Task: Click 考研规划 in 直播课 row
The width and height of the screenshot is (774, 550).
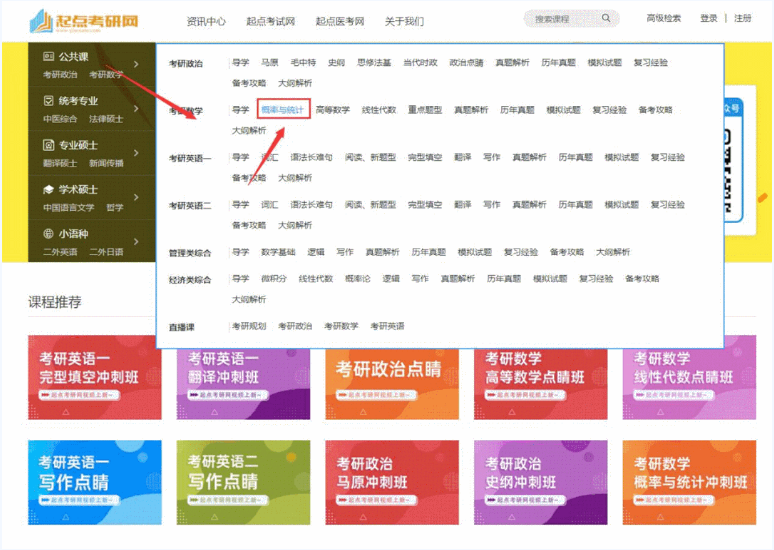Action: tap(249, 326)
